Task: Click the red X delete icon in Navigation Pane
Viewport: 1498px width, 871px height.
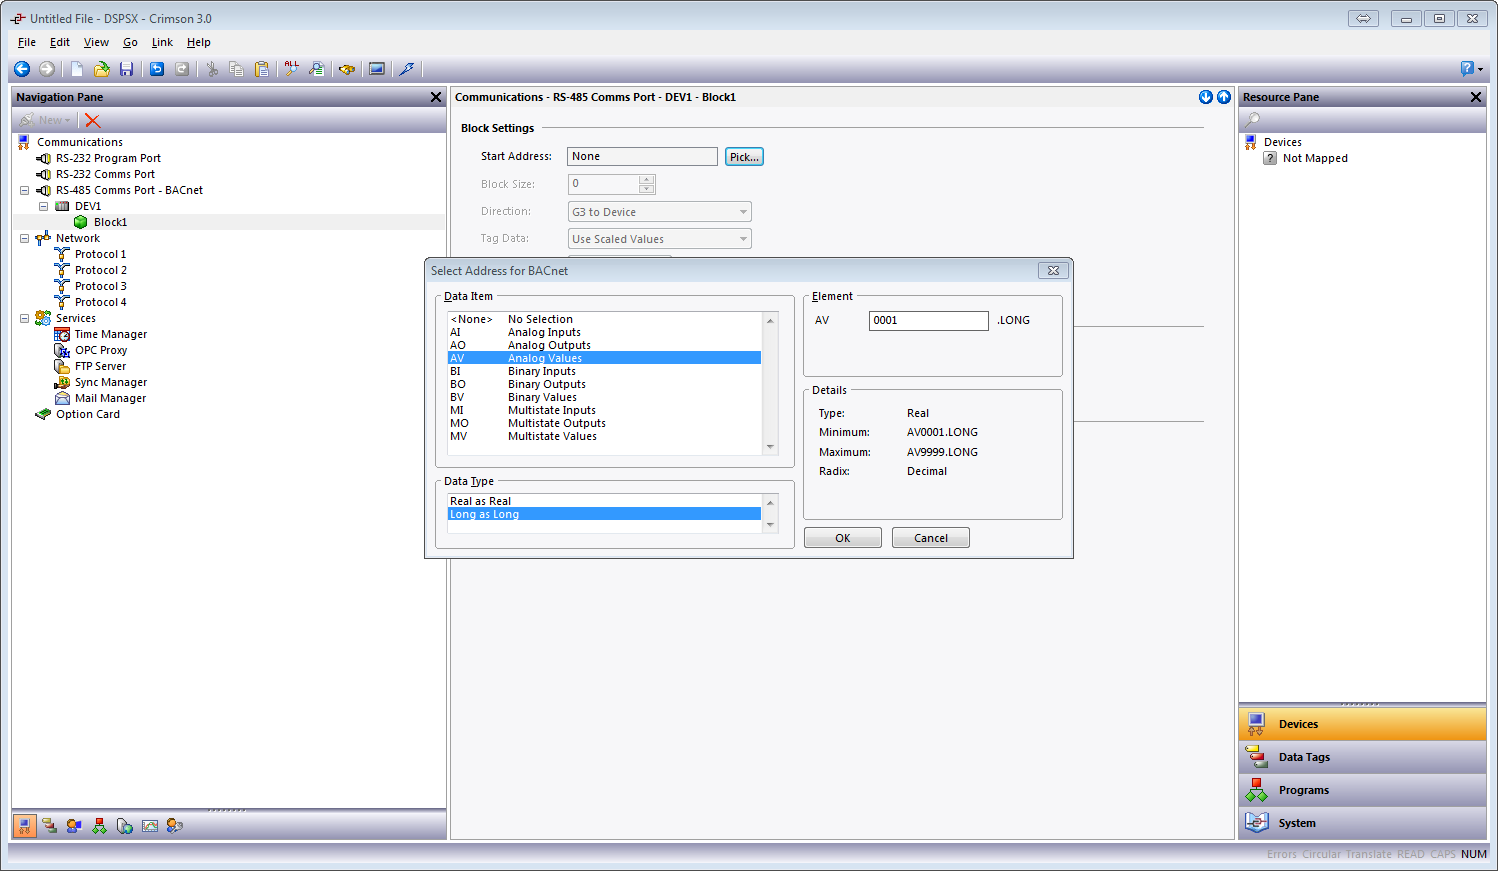Action: pos(93,120)
